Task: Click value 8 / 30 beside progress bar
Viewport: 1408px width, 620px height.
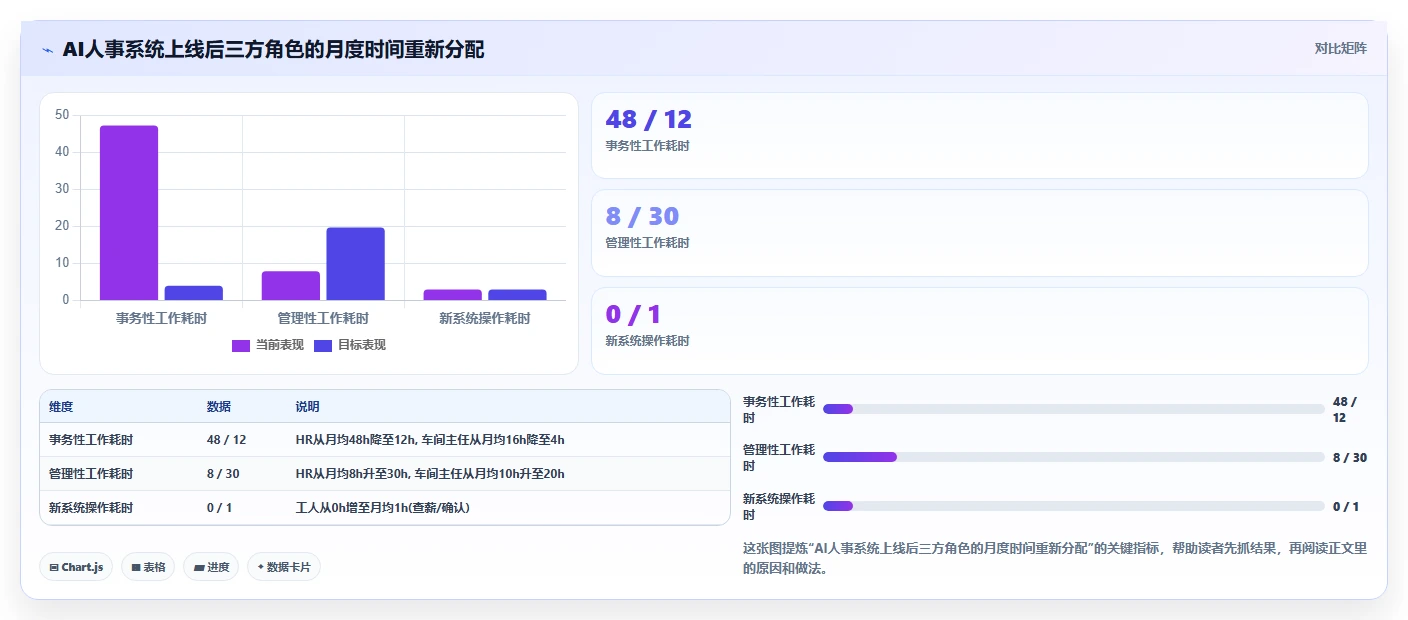Action: click(x=1350, y=457)
